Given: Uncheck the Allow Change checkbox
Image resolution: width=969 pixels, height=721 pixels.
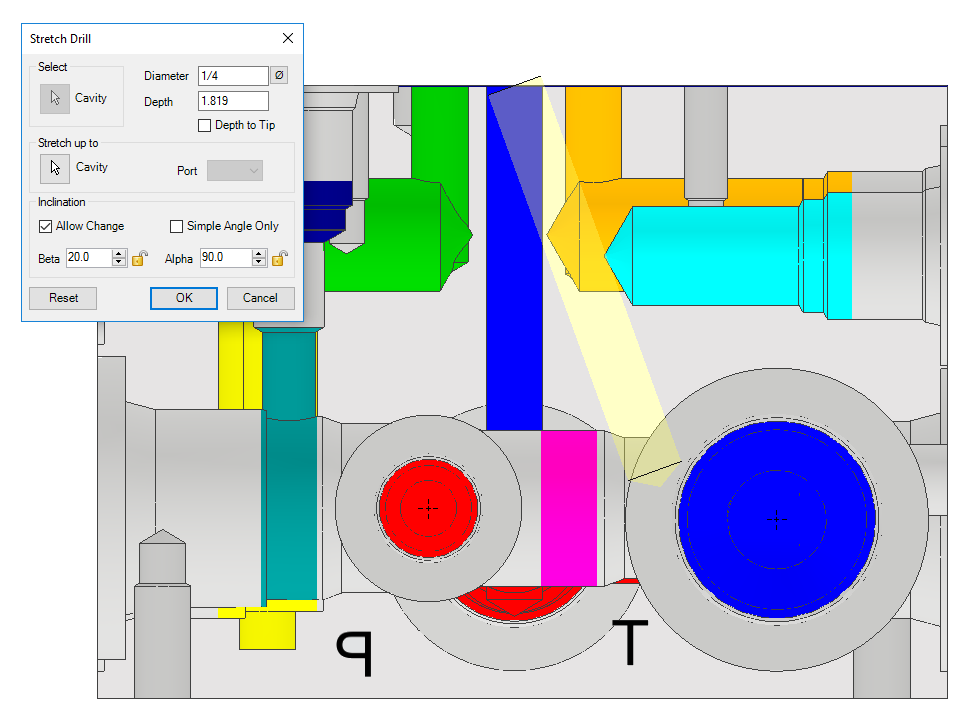Looking at the screenshot, I should pyautogui.click(x=46, y=227).
